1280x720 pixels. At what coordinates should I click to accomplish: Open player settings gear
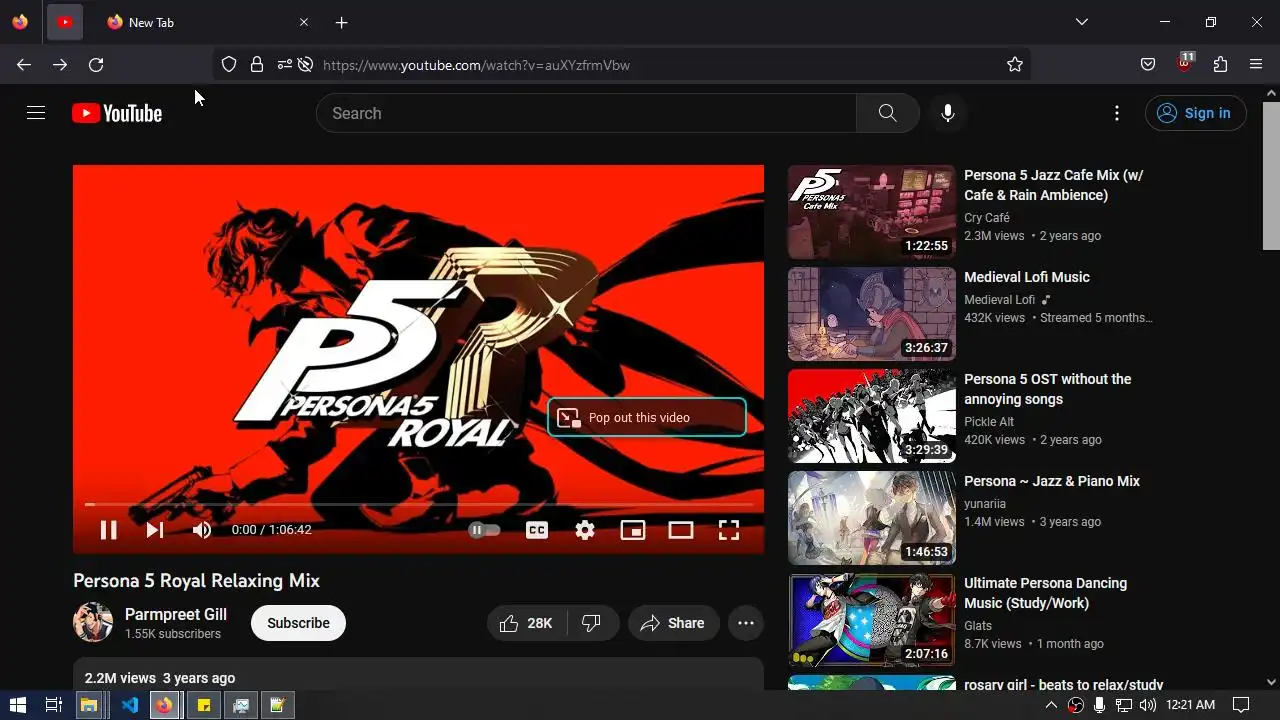click(585, 530)
